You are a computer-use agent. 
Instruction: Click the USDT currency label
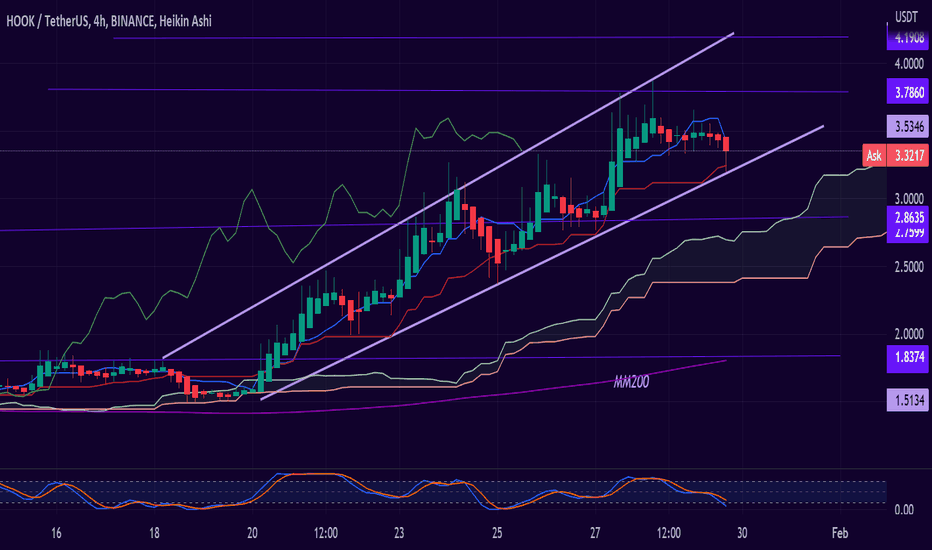(906, 17)
